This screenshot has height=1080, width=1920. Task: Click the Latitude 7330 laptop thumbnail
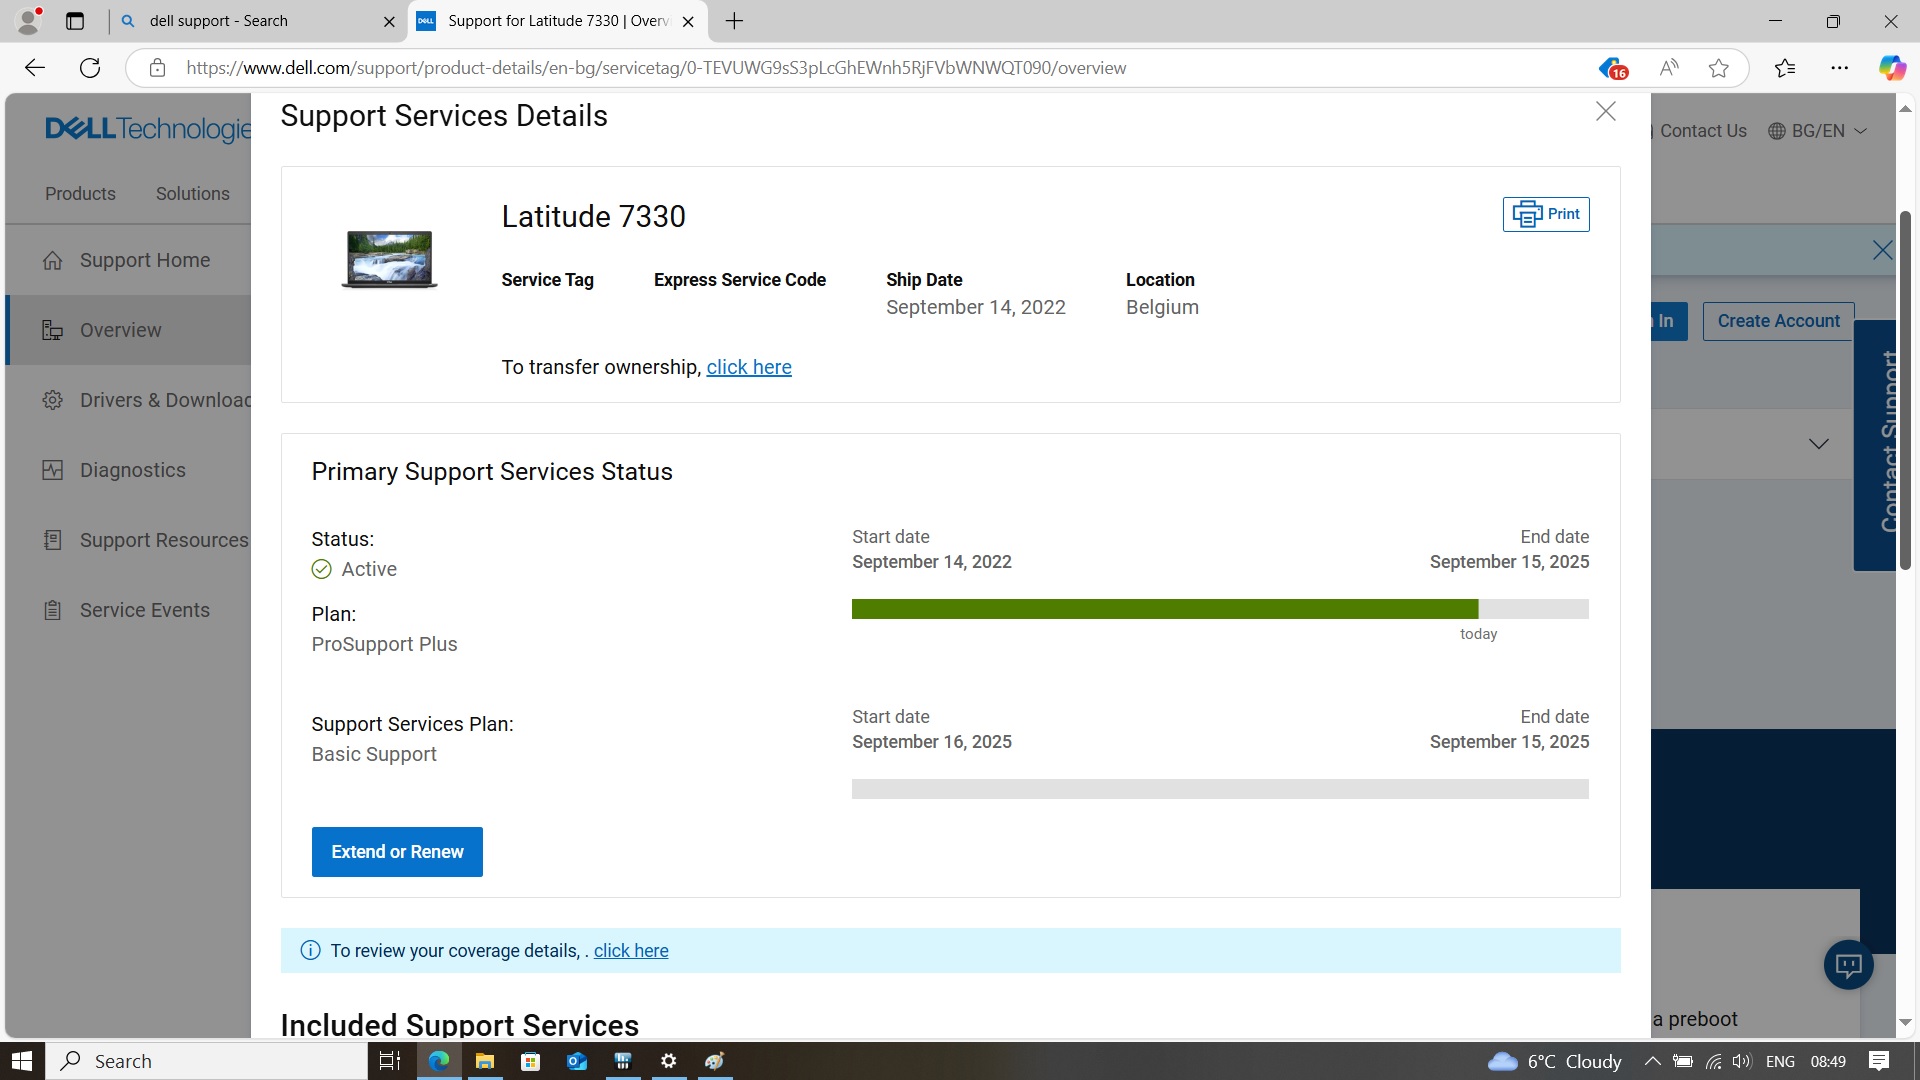click(x=389, y=258)
